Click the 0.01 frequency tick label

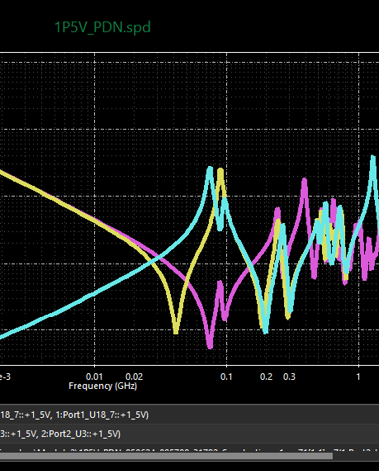pyautogui.click(x=94, y=377)
